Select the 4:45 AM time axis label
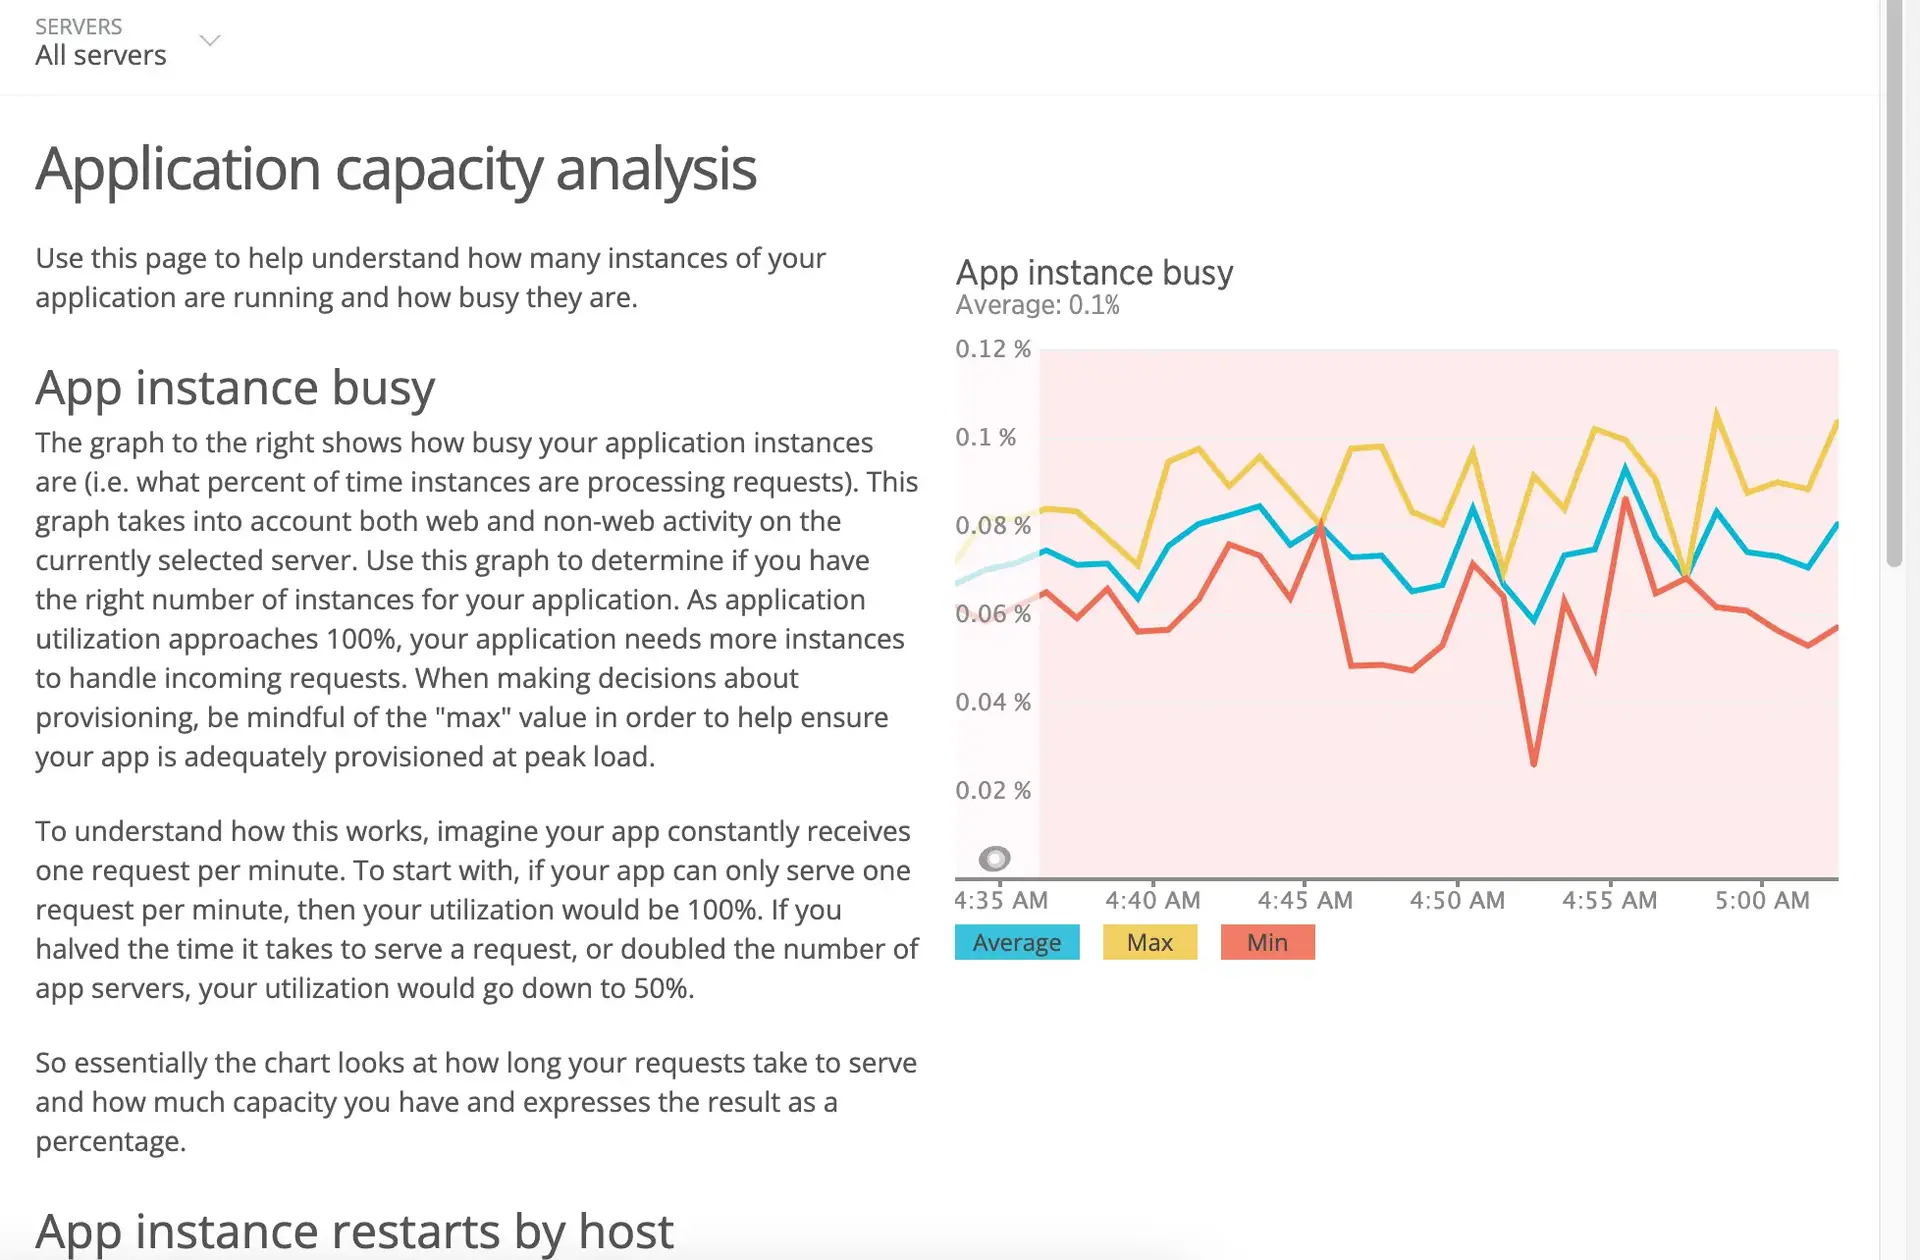 [1305, 900]
